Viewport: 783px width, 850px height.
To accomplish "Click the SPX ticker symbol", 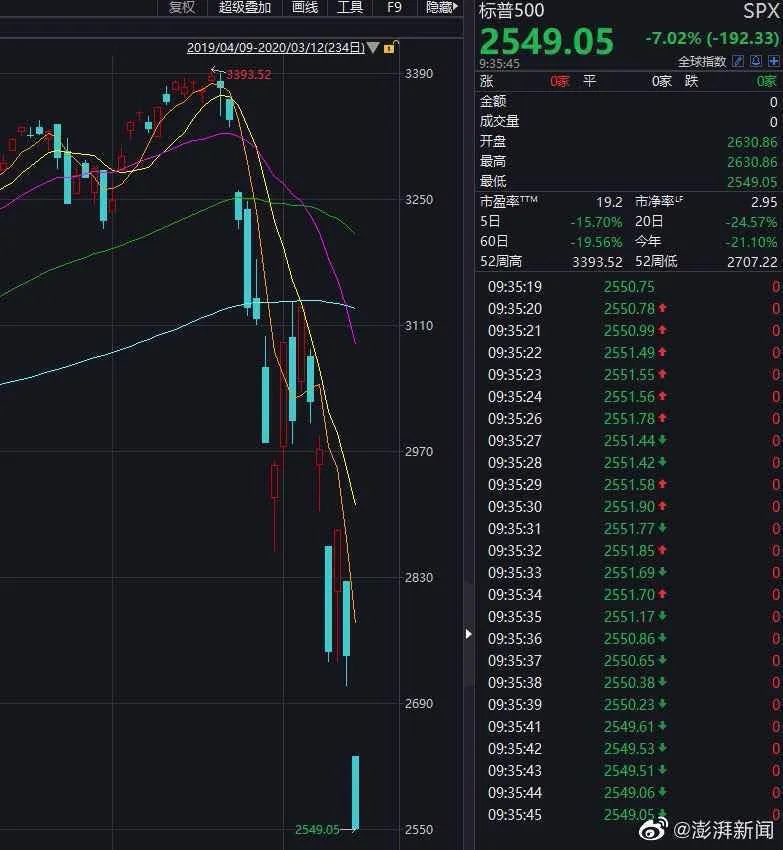I will point(761,11).
